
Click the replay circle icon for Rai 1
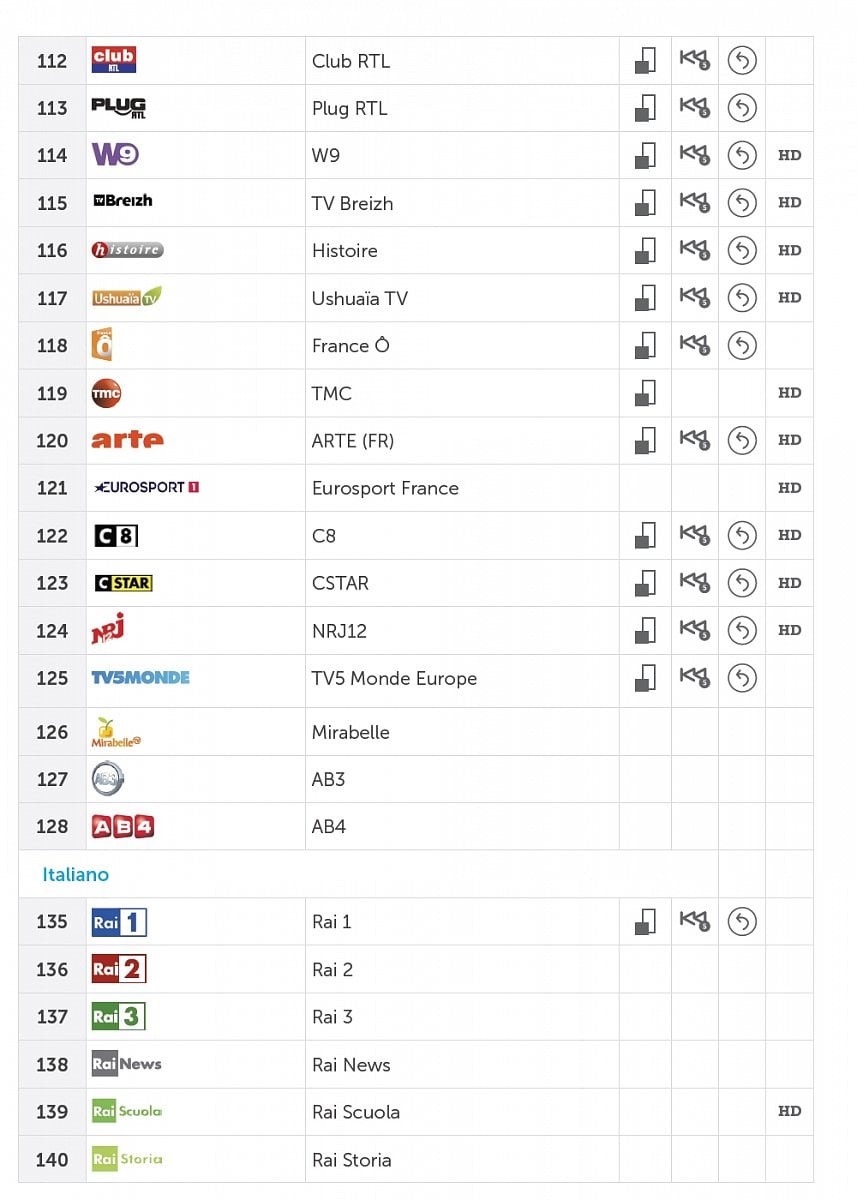[x=741, y=921]
